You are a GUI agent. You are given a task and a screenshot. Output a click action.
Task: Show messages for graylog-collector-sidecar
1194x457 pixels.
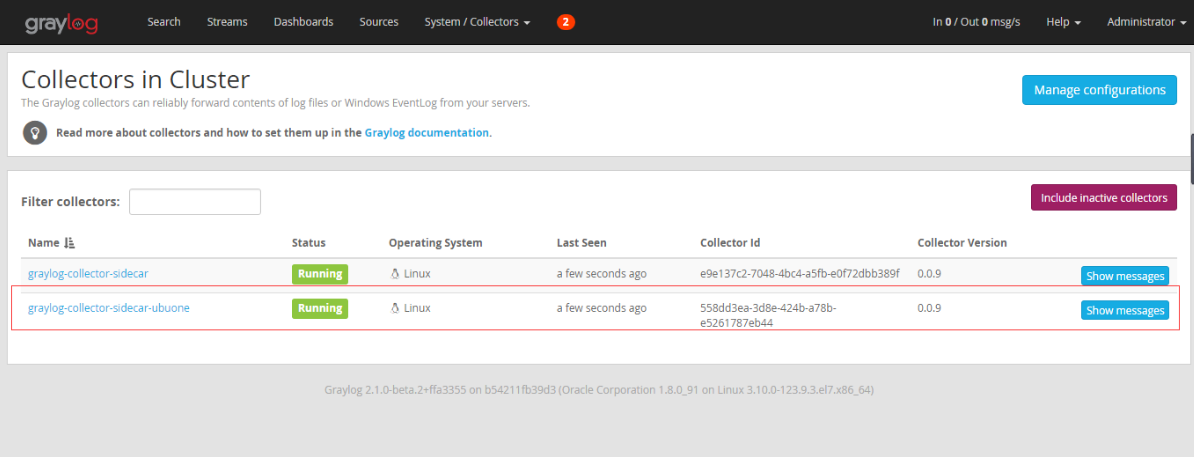tap(1125, 276)
